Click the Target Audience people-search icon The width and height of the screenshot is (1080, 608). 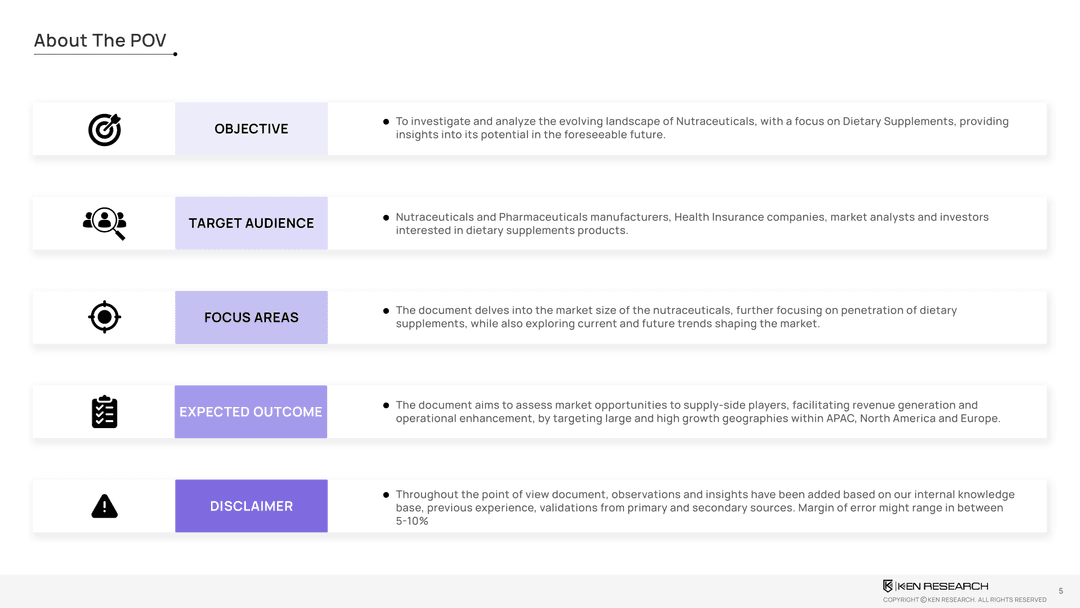pyautogui.click(x=104, y=223)
